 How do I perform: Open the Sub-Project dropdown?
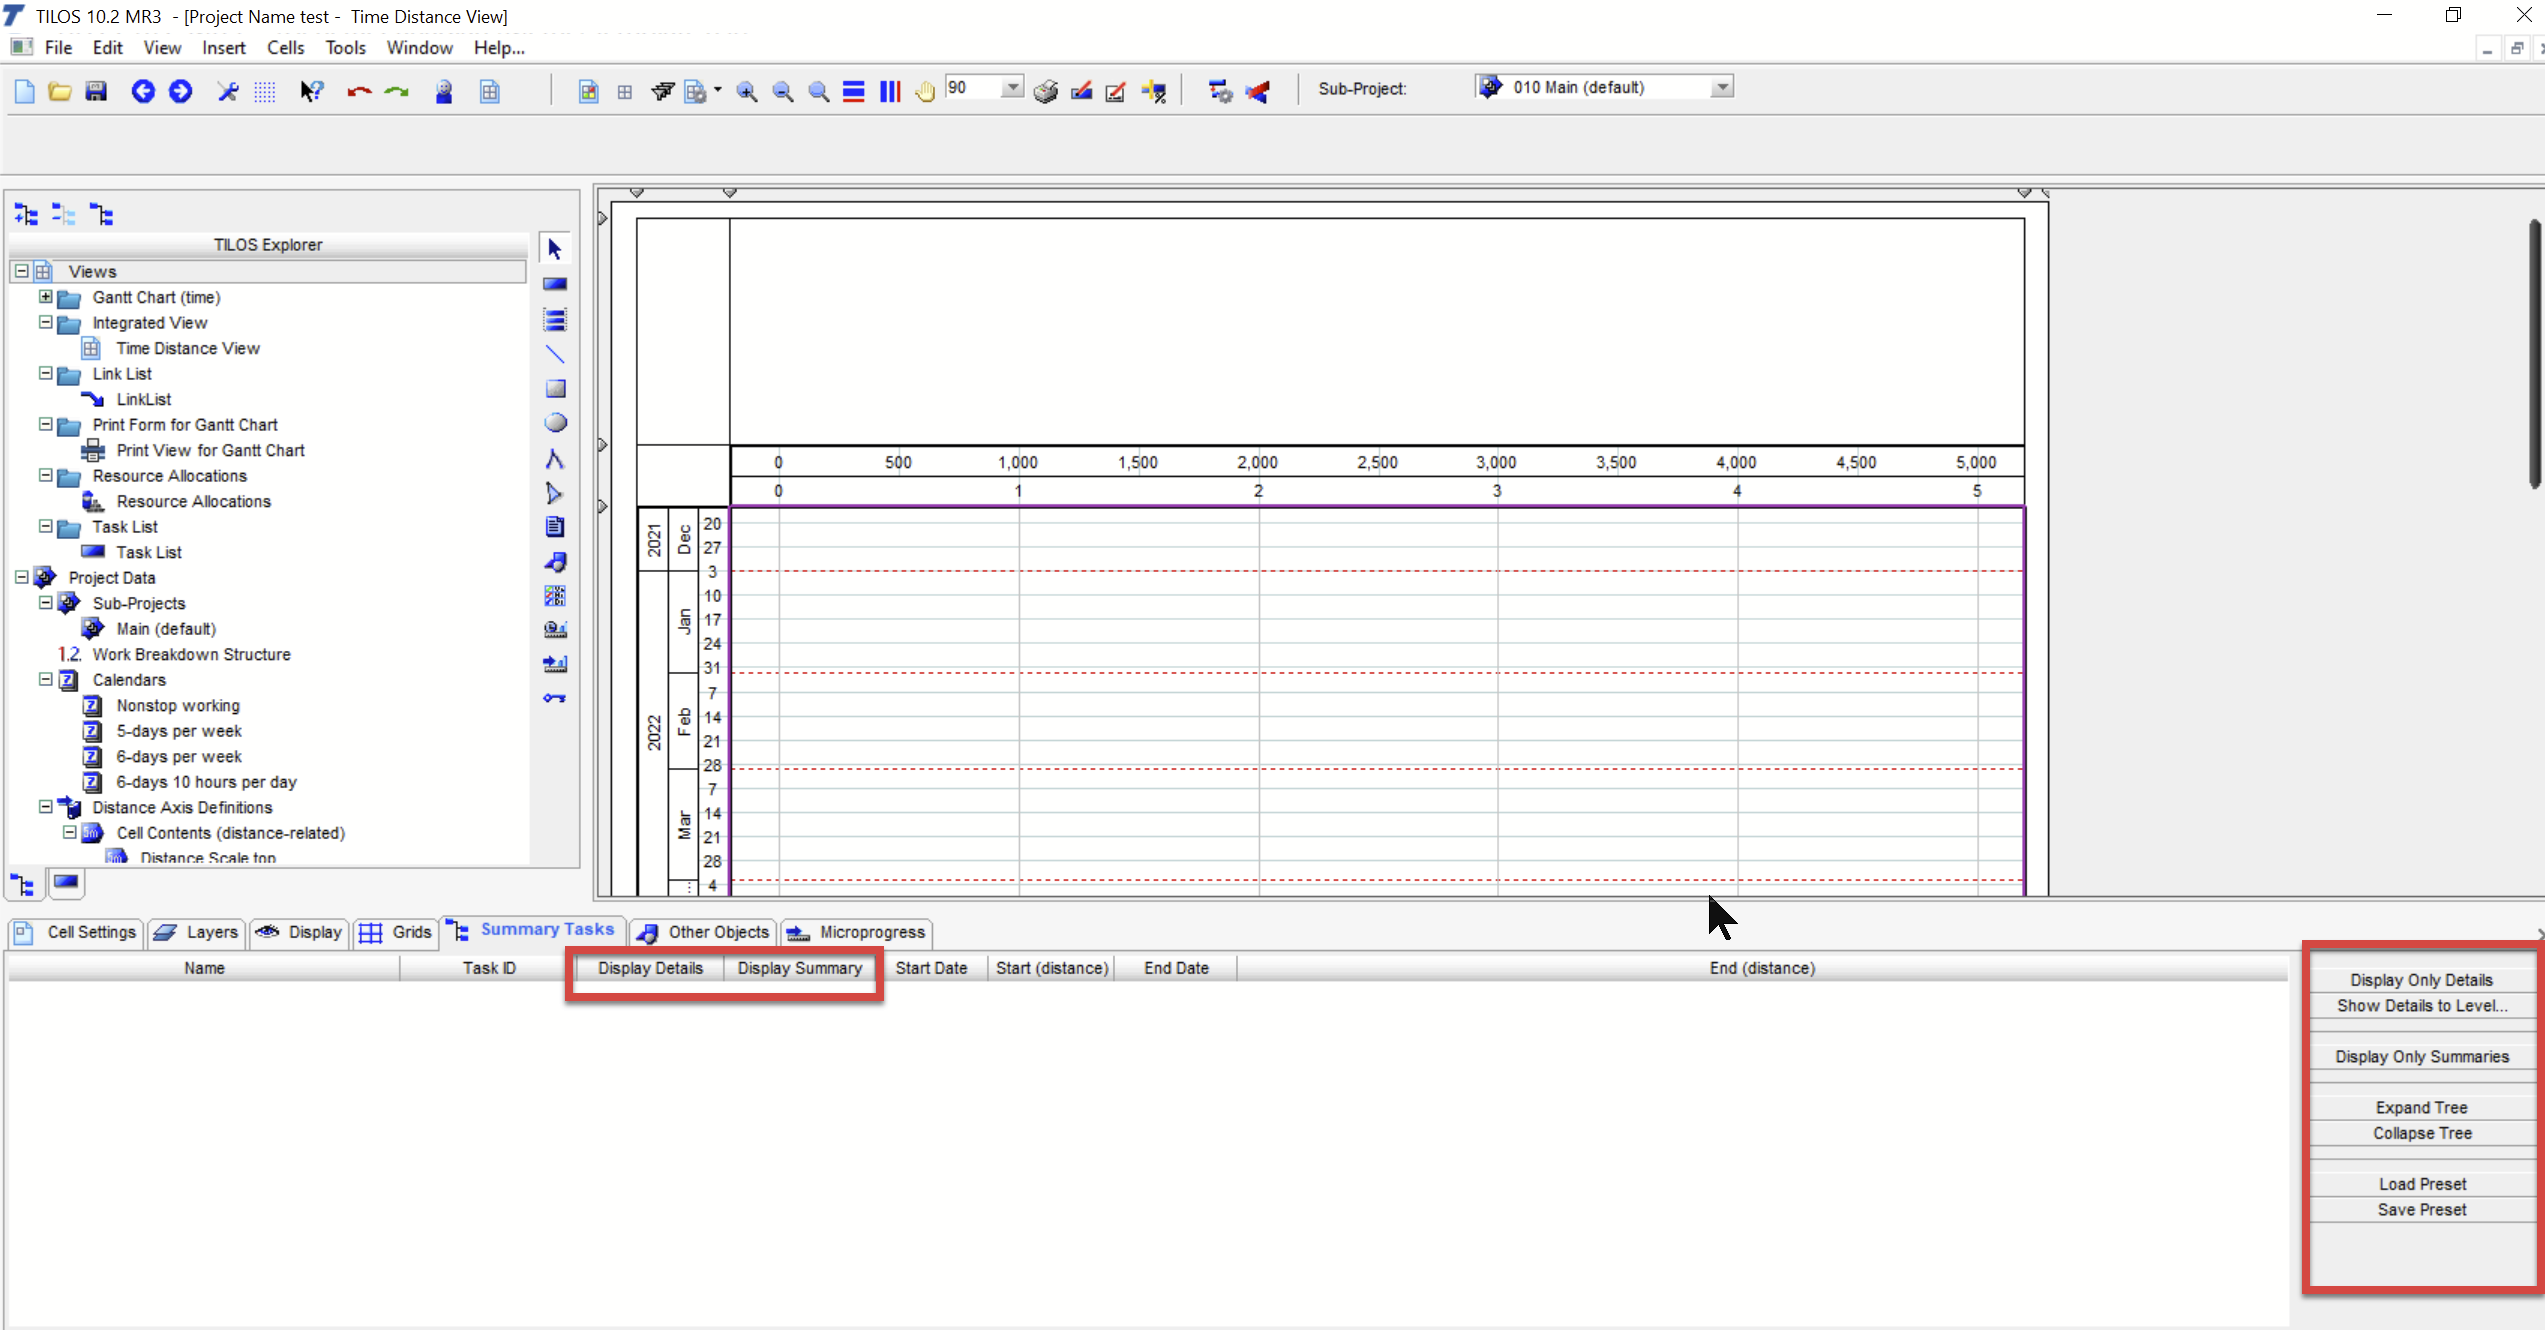(1720, 87)
